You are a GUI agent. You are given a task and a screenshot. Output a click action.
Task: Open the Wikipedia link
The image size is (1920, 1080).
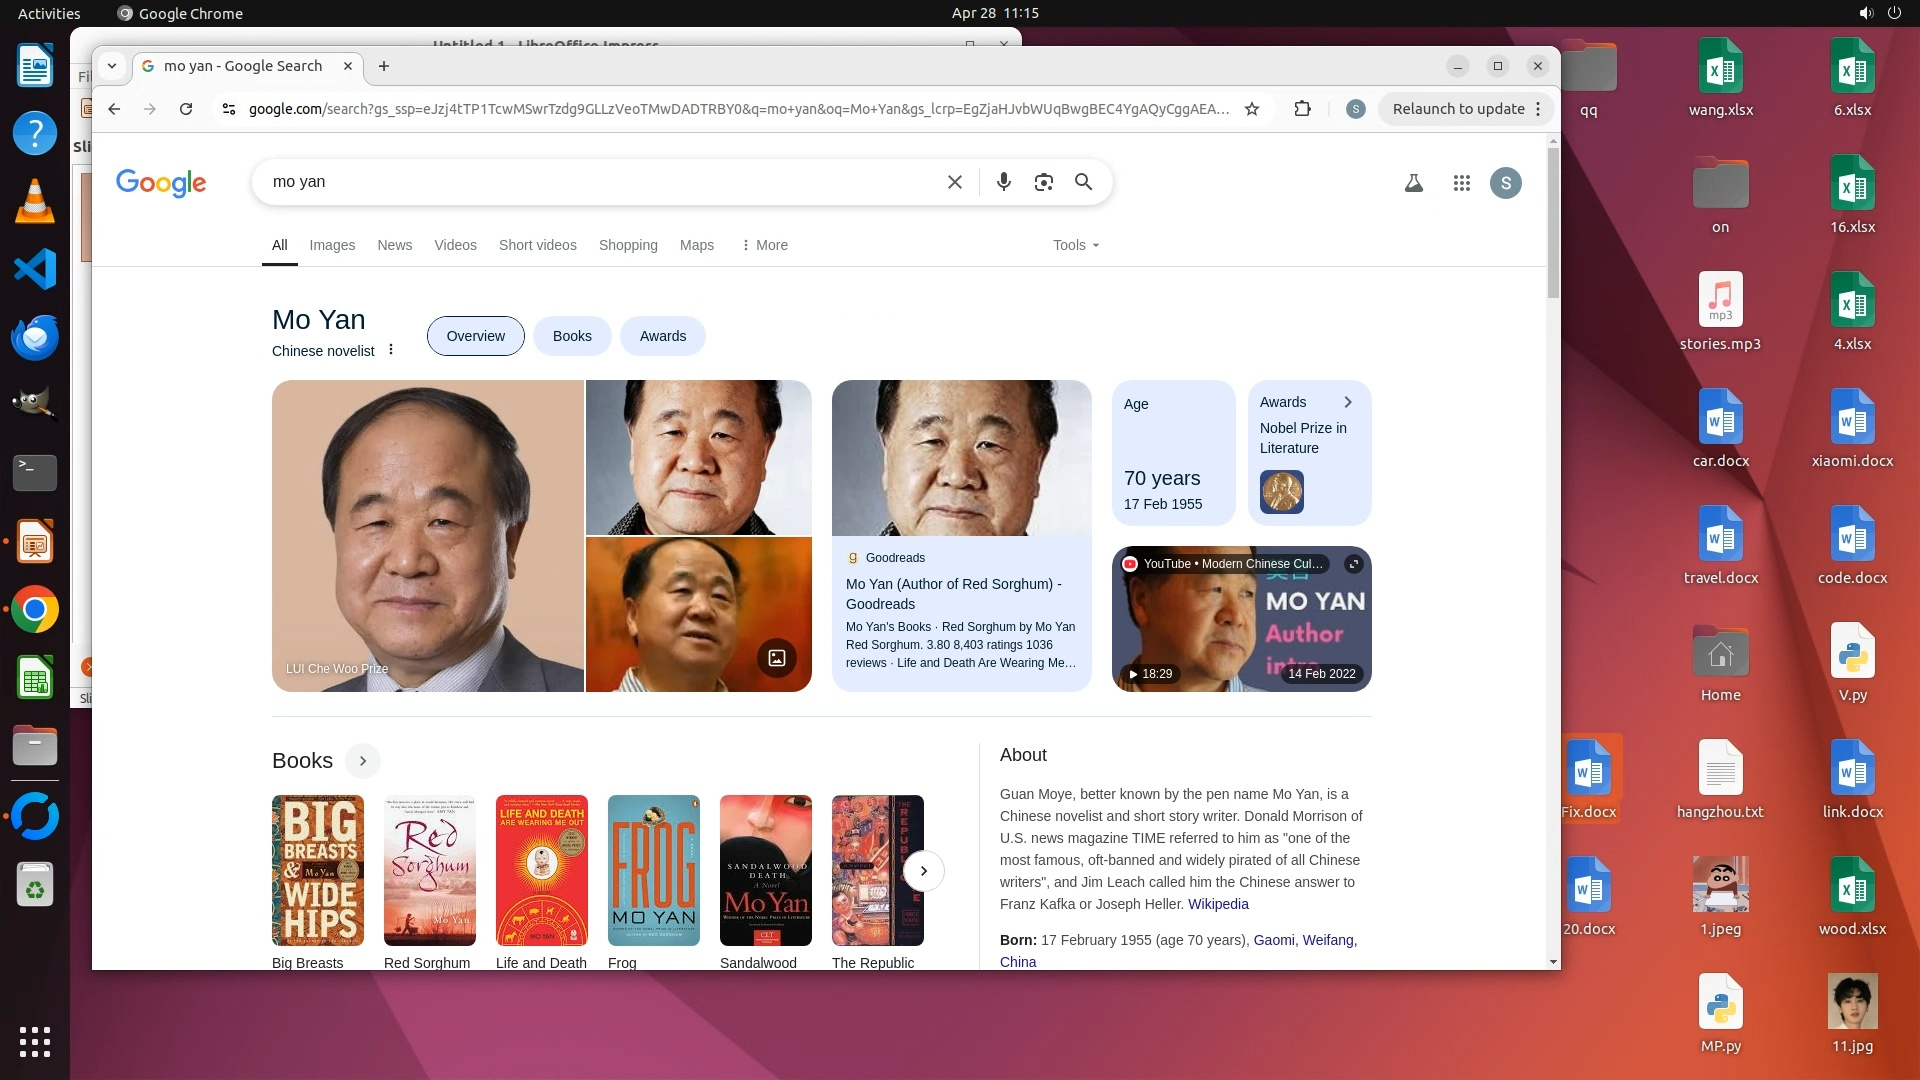click(x=1218, y=904)
